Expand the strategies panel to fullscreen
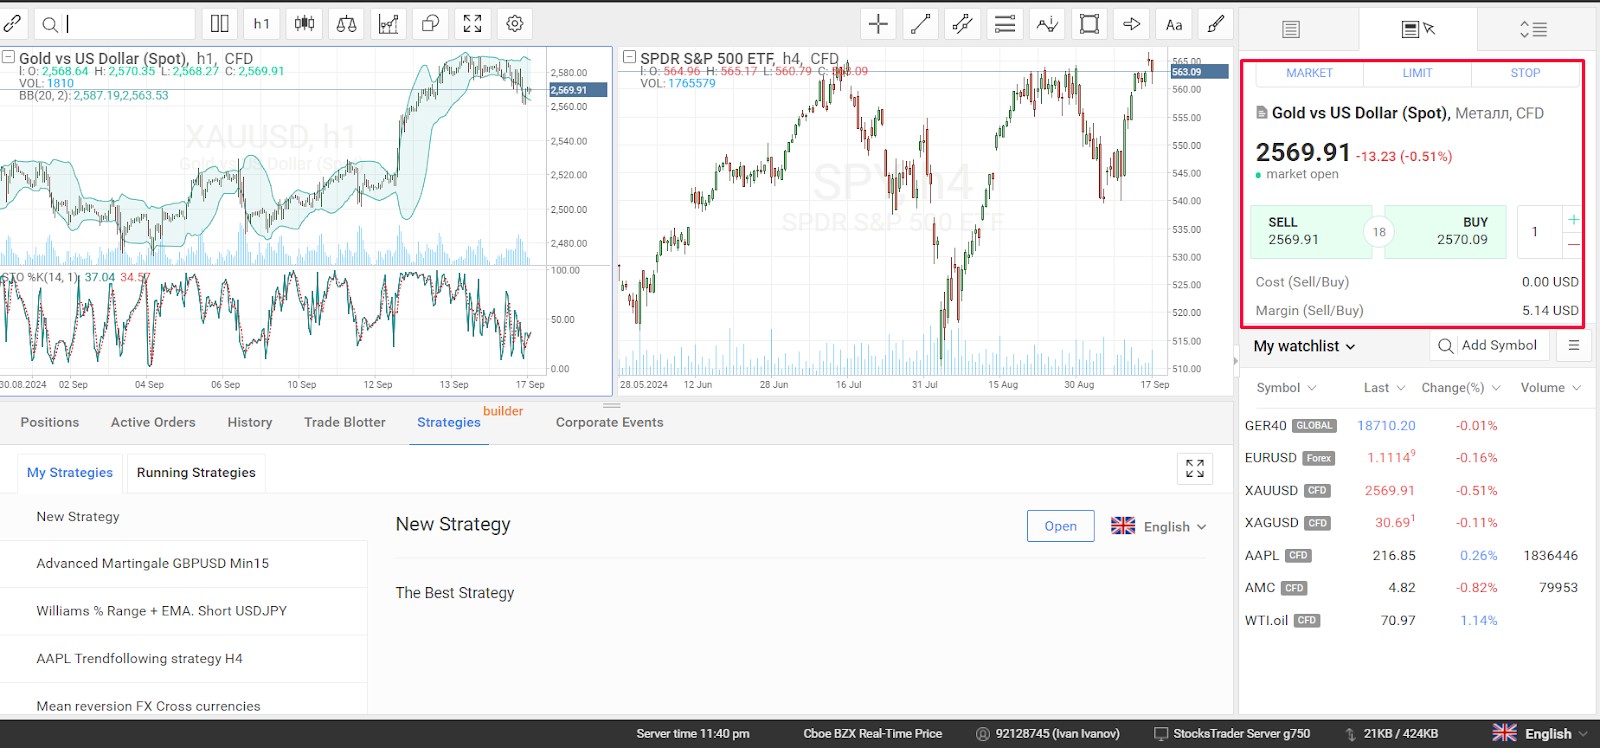The width and height of the screenshot is (1600, 748). [1195, 468]
